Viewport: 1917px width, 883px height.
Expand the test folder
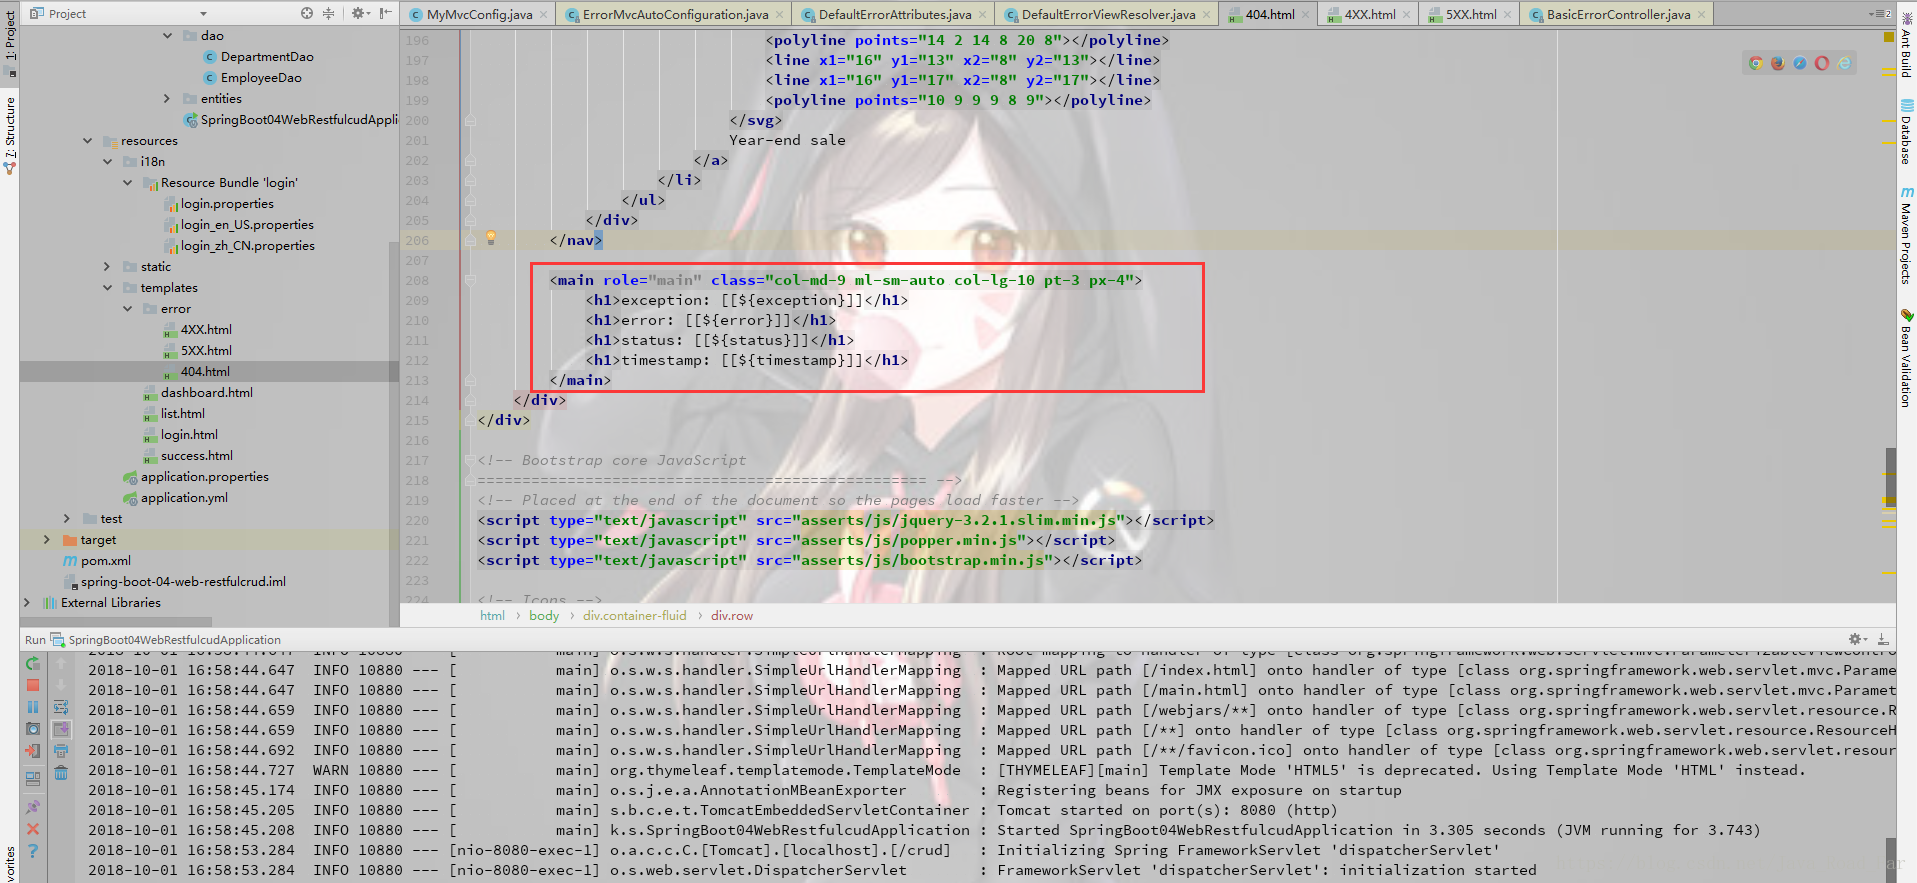[x=67, y=518]
